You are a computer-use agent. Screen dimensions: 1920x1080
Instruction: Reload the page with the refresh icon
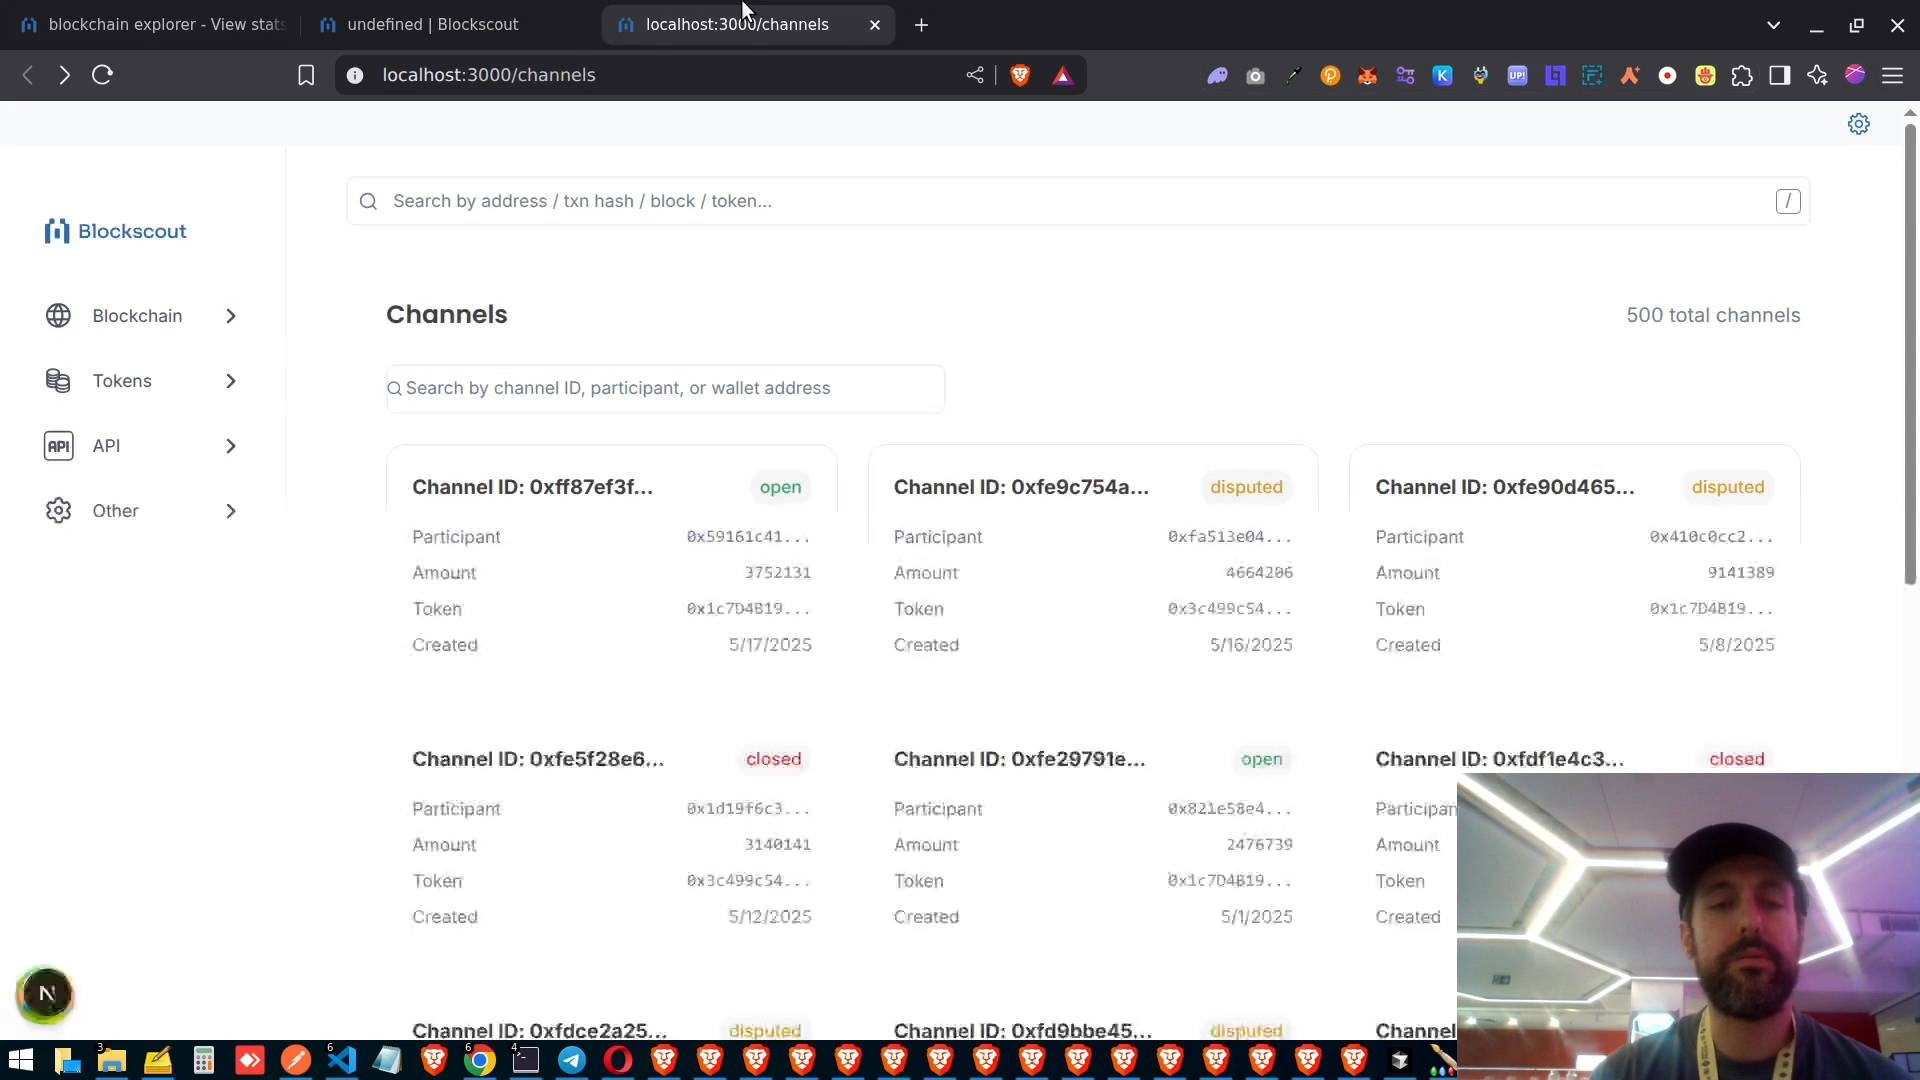click(x=102, y=75)
